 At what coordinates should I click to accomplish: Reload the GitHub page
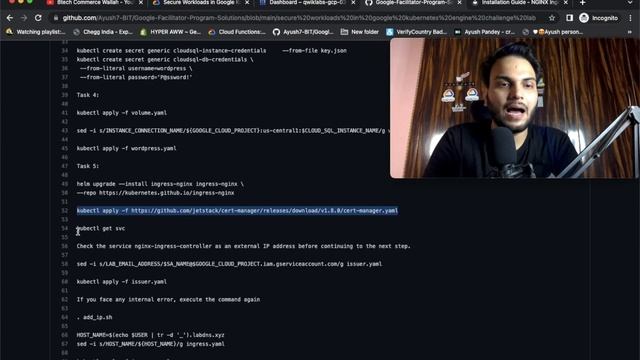38,18
